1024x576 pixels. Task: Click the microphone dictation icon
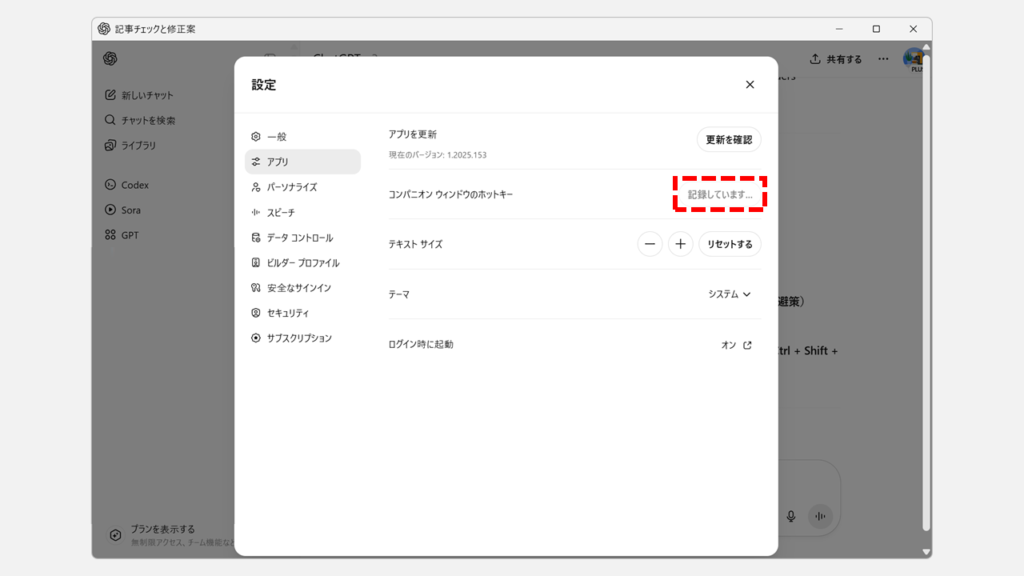(x=791, y=516)
